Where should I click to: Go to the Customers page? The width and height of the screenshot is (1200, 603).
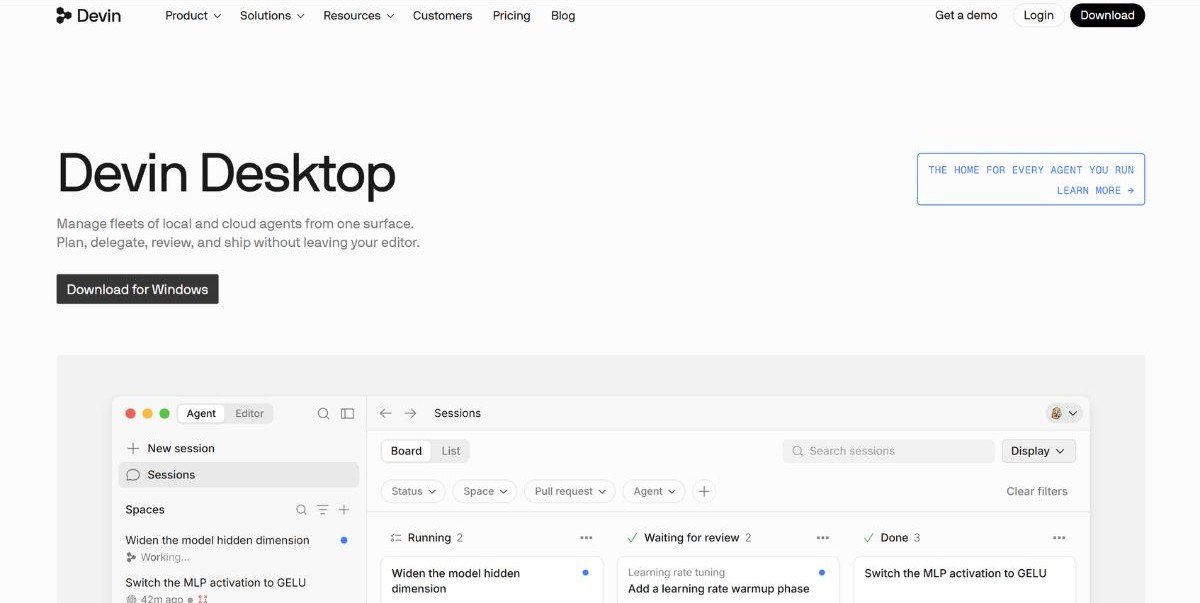coord(442,15)
